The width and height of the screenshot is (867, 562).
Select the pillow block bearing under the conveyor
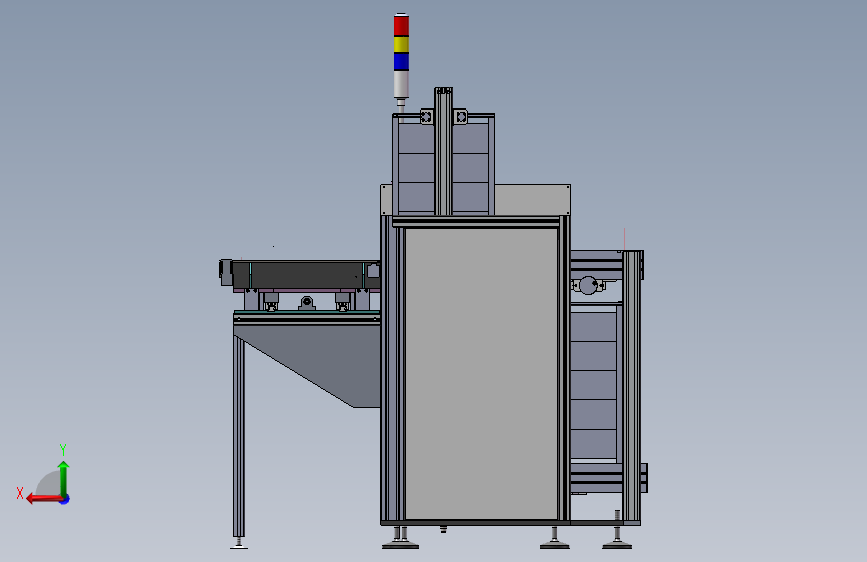pyautogui.click(x=307, y=303)
